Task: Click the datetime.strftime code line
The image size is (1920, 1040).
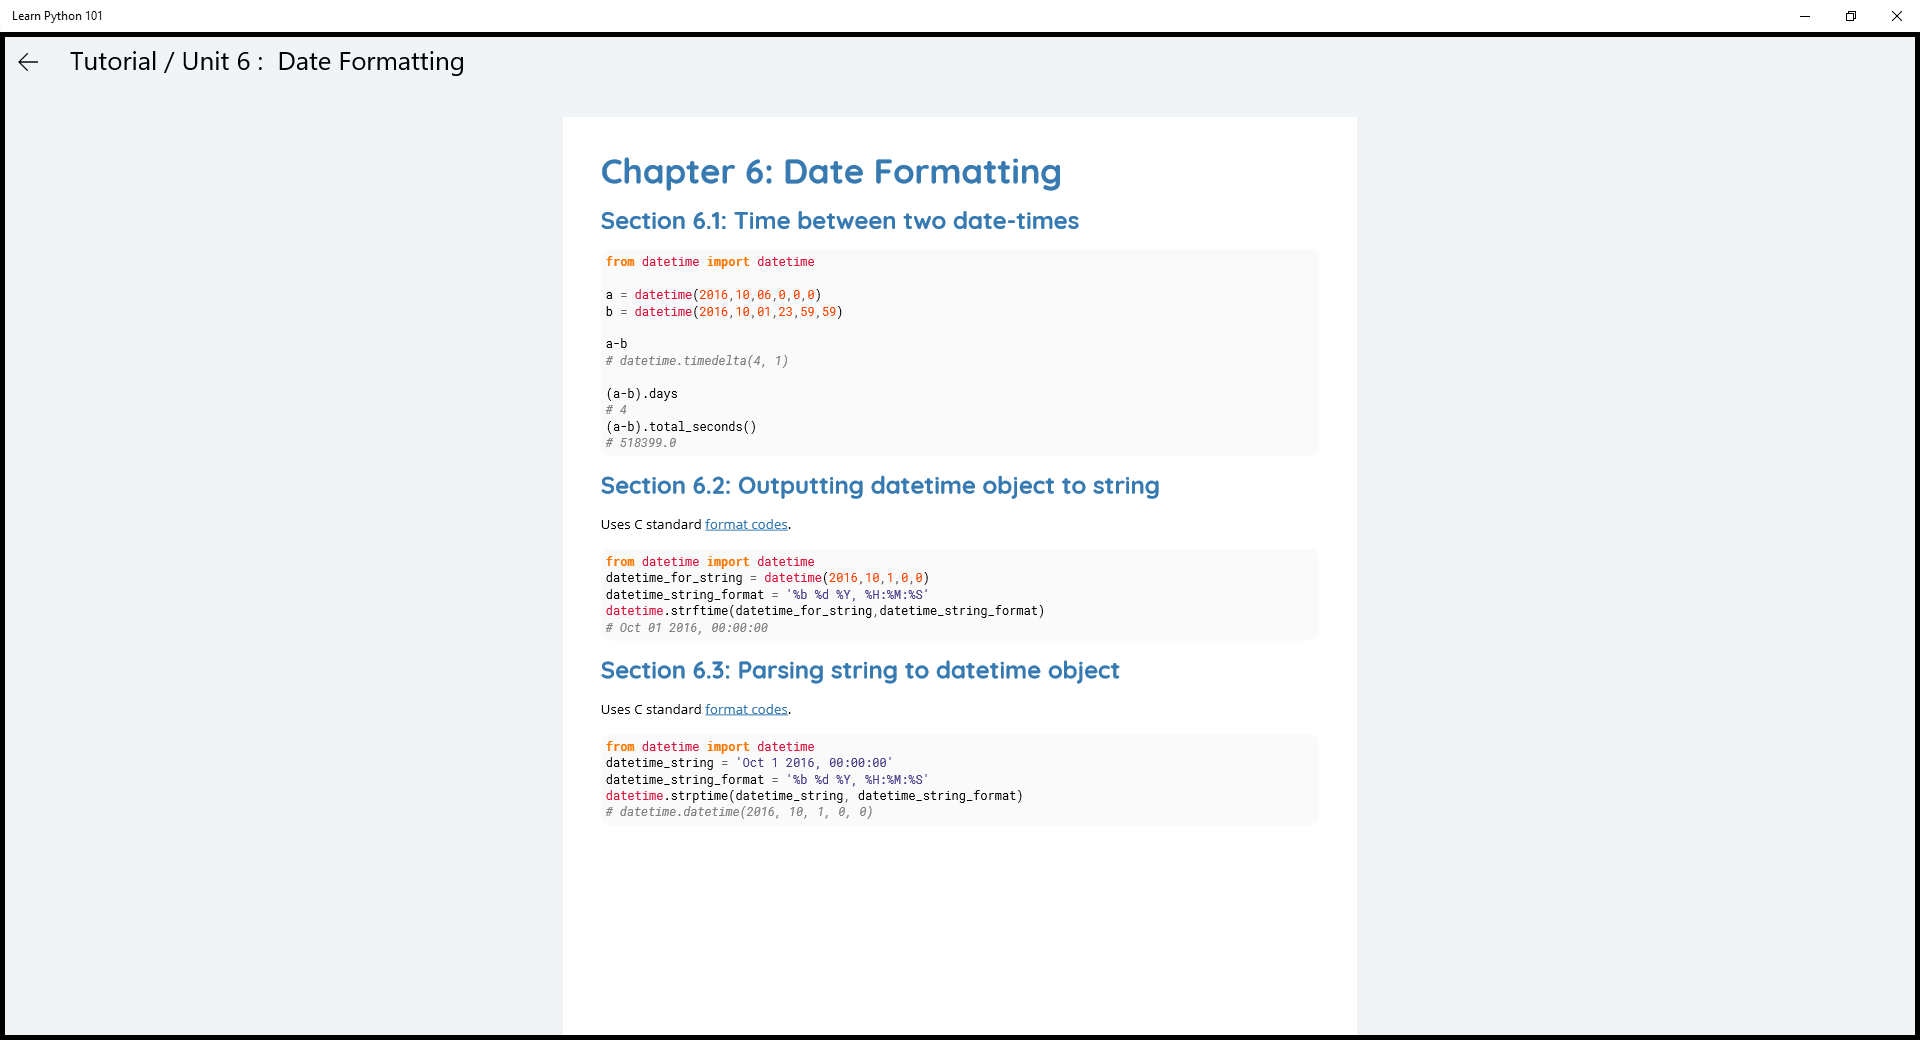Action: click(x=824, y=611)
